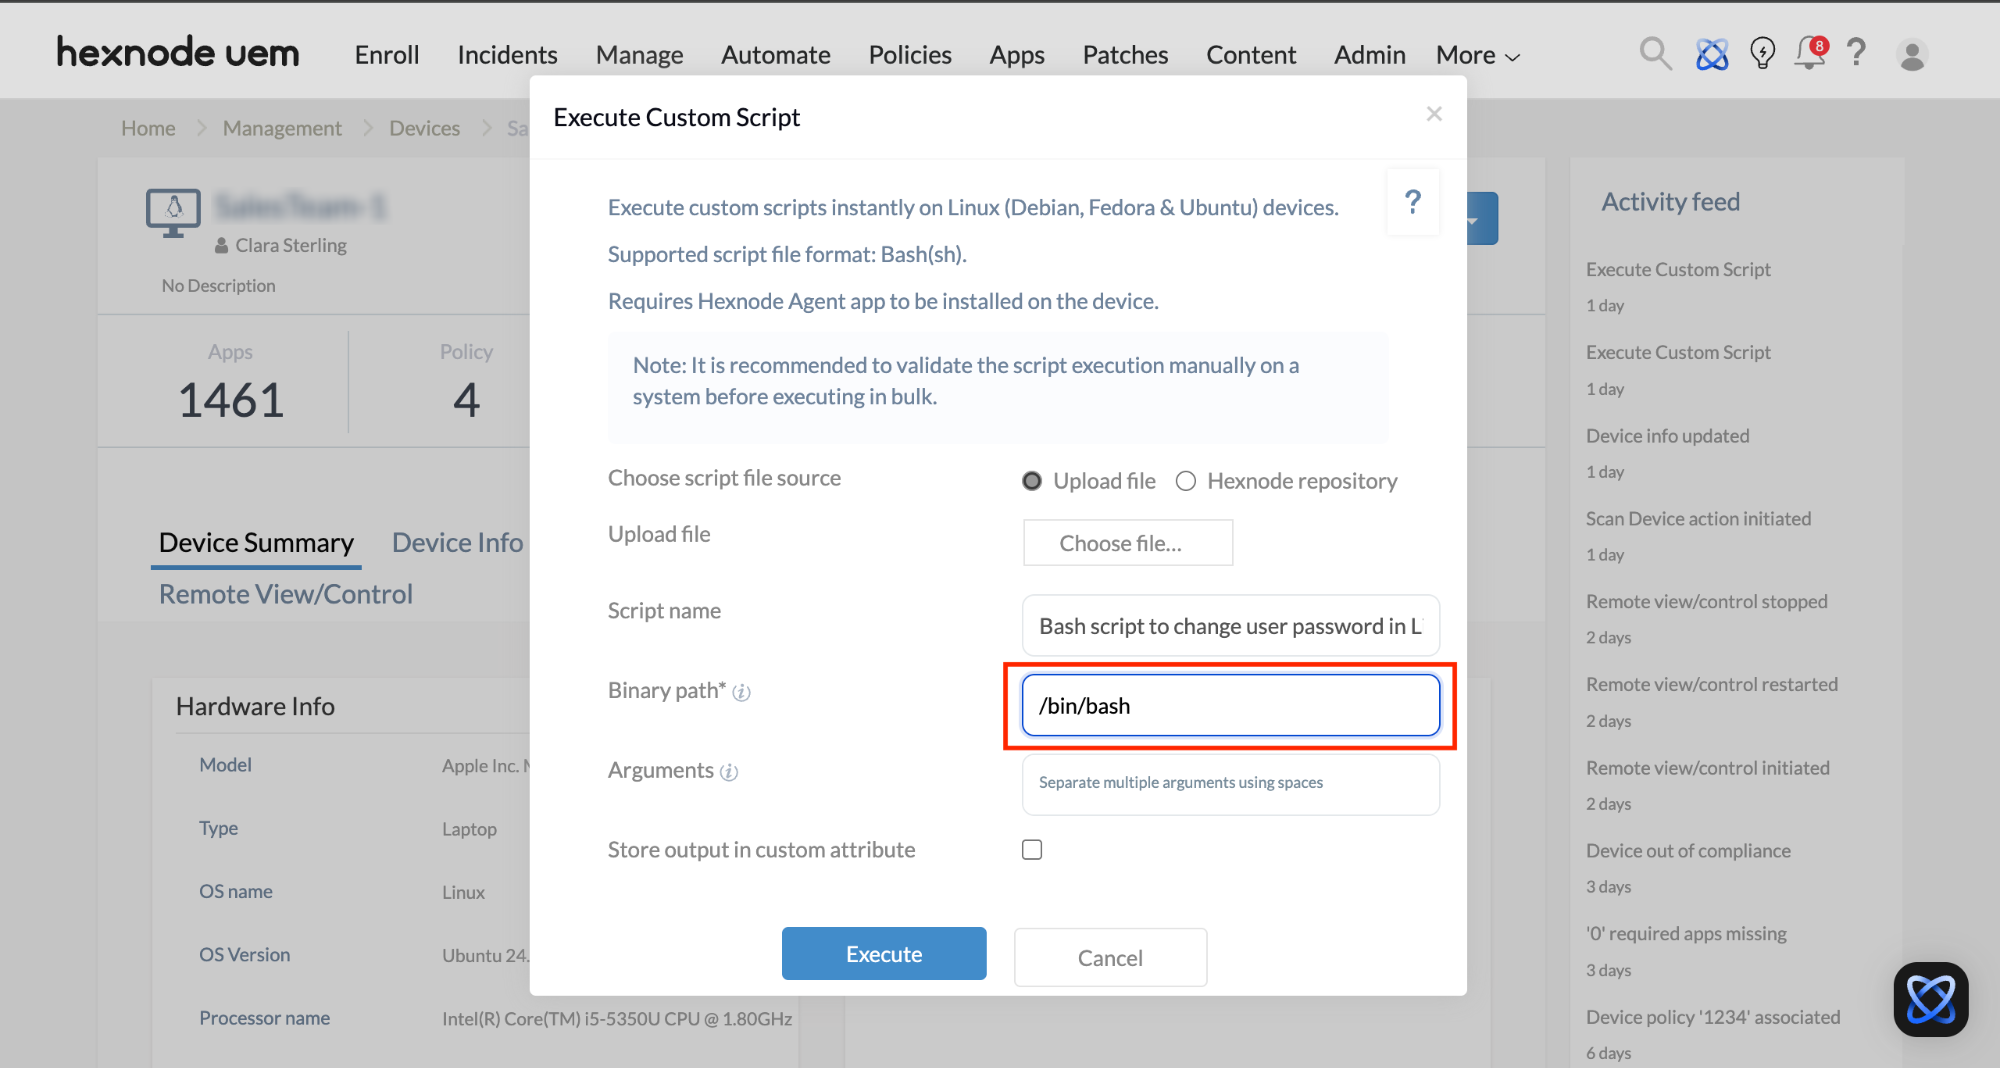This screenshot has width=2000, height=1068.
Task: Click the Hexnode Genie icon in header
Action: point(1712,54)
